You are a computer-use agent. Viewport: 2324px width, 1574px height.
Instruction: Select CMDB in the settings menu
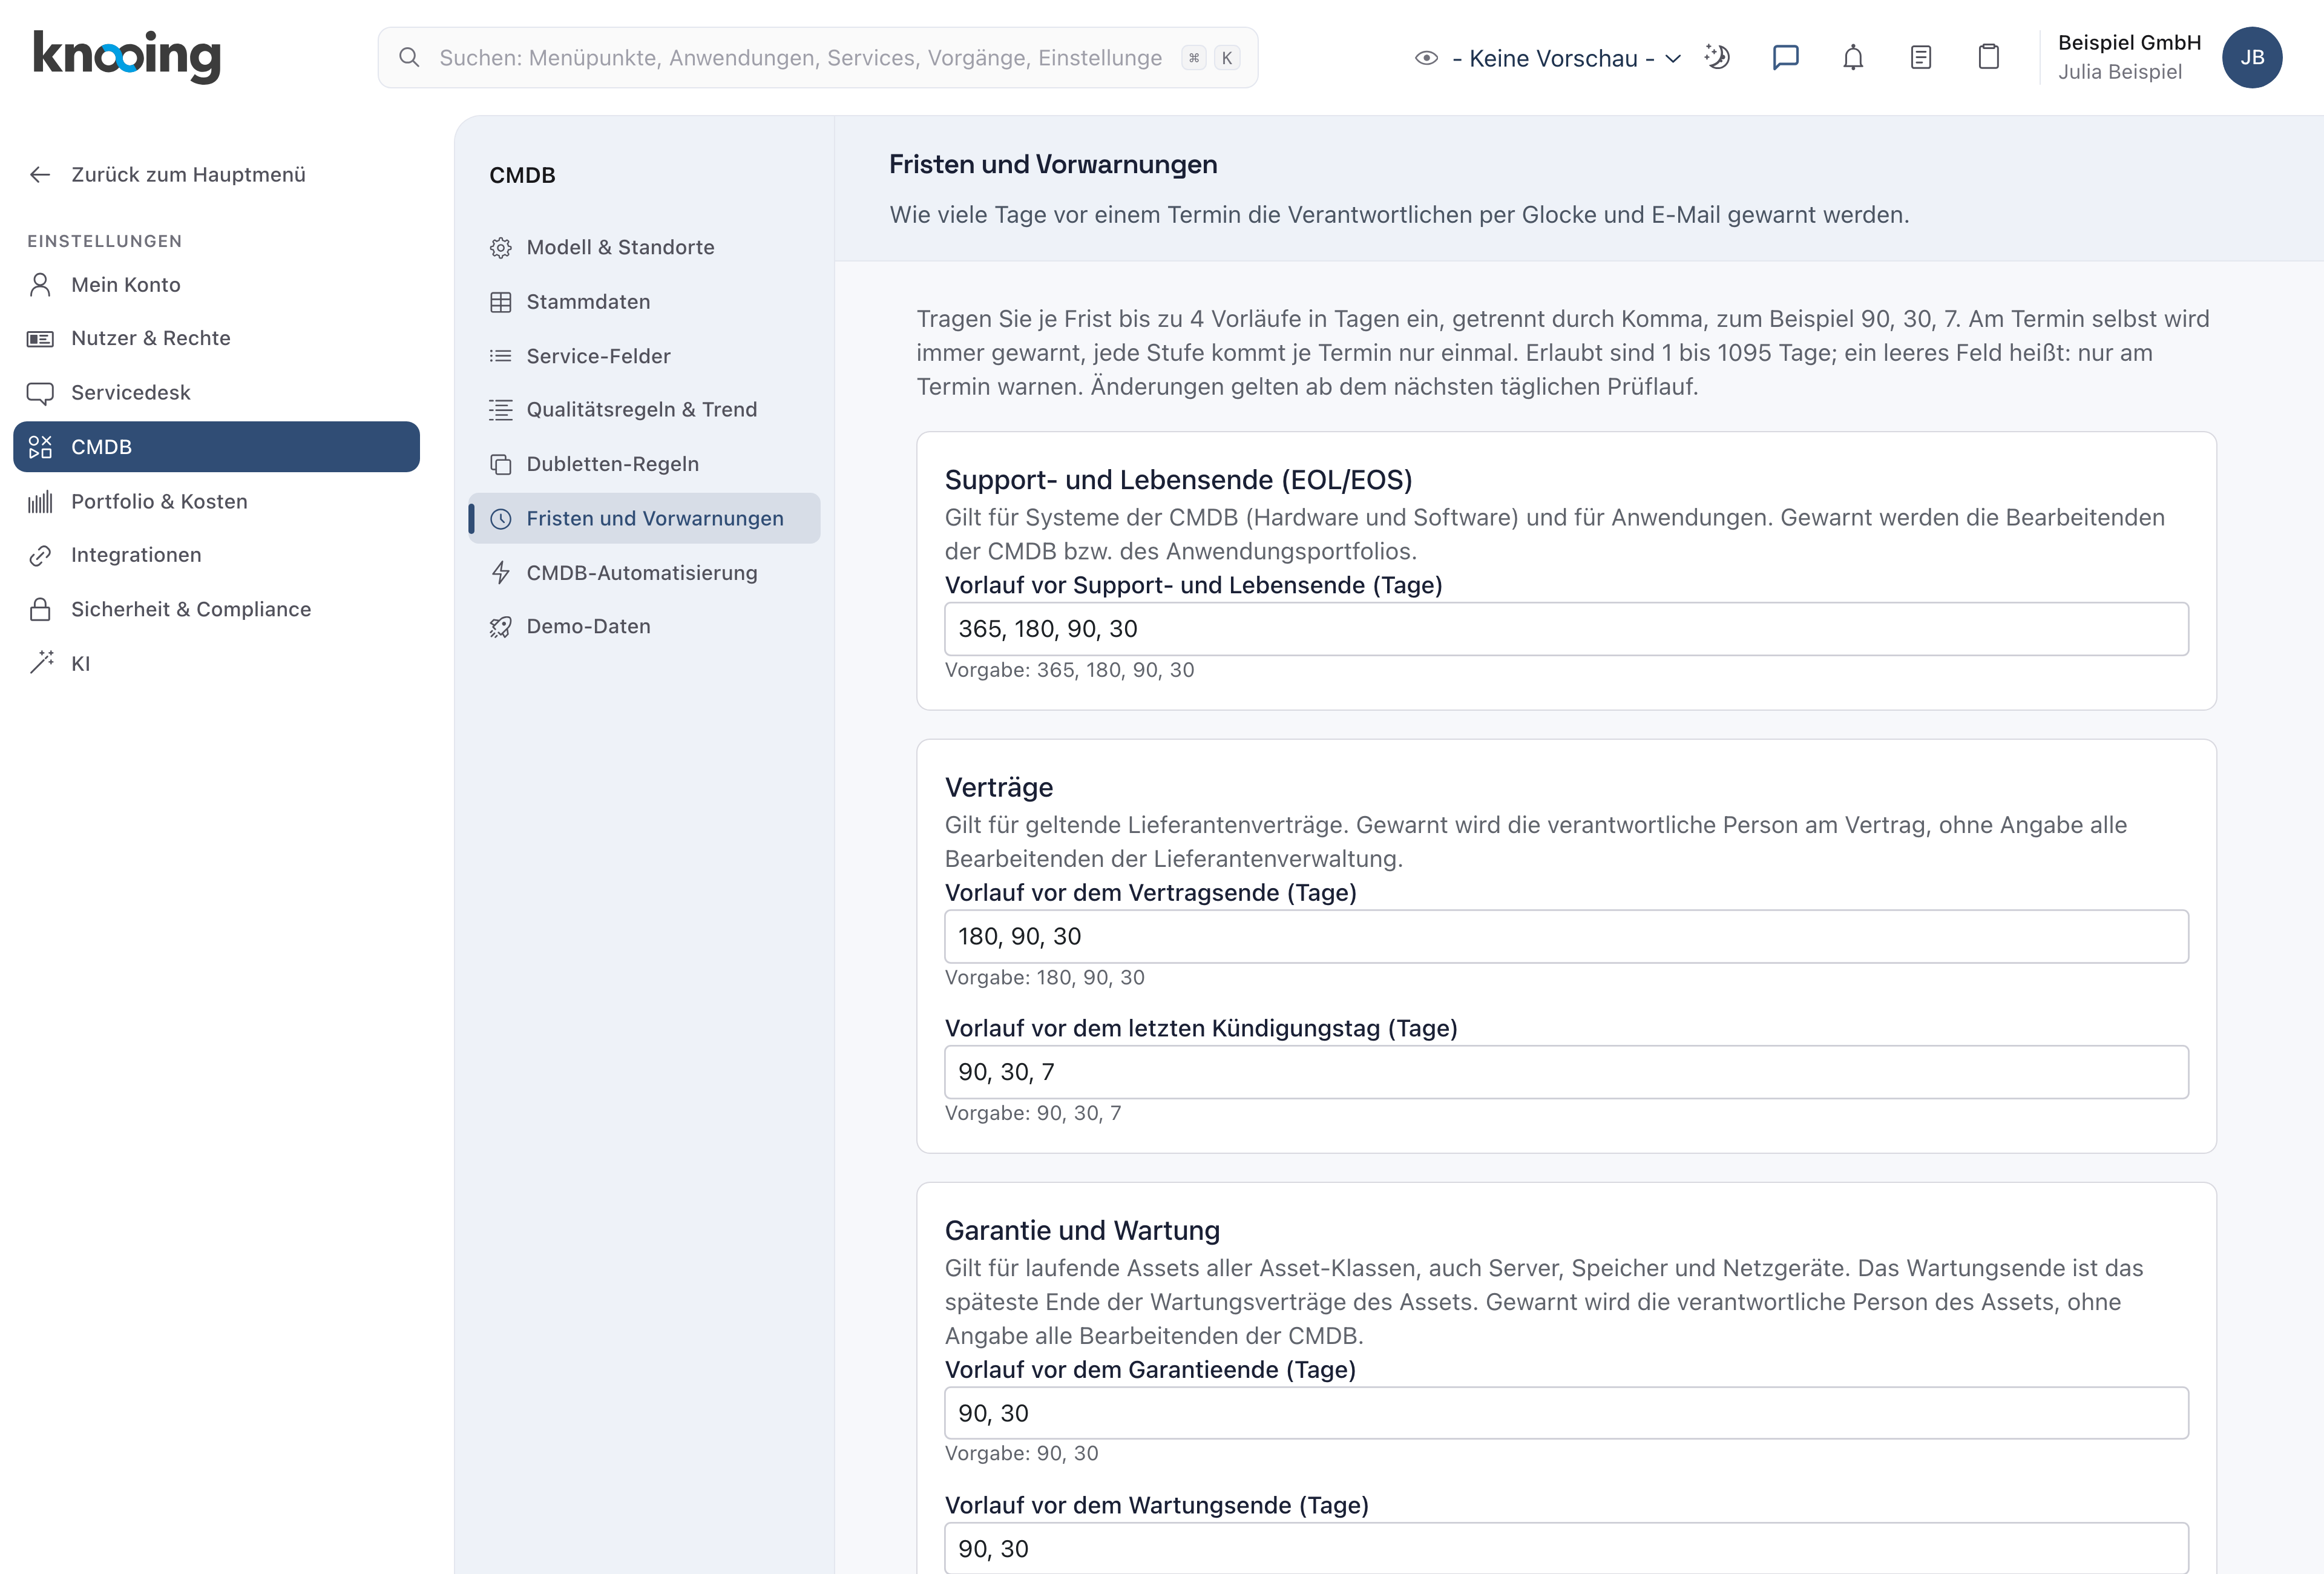click(216, 446)
